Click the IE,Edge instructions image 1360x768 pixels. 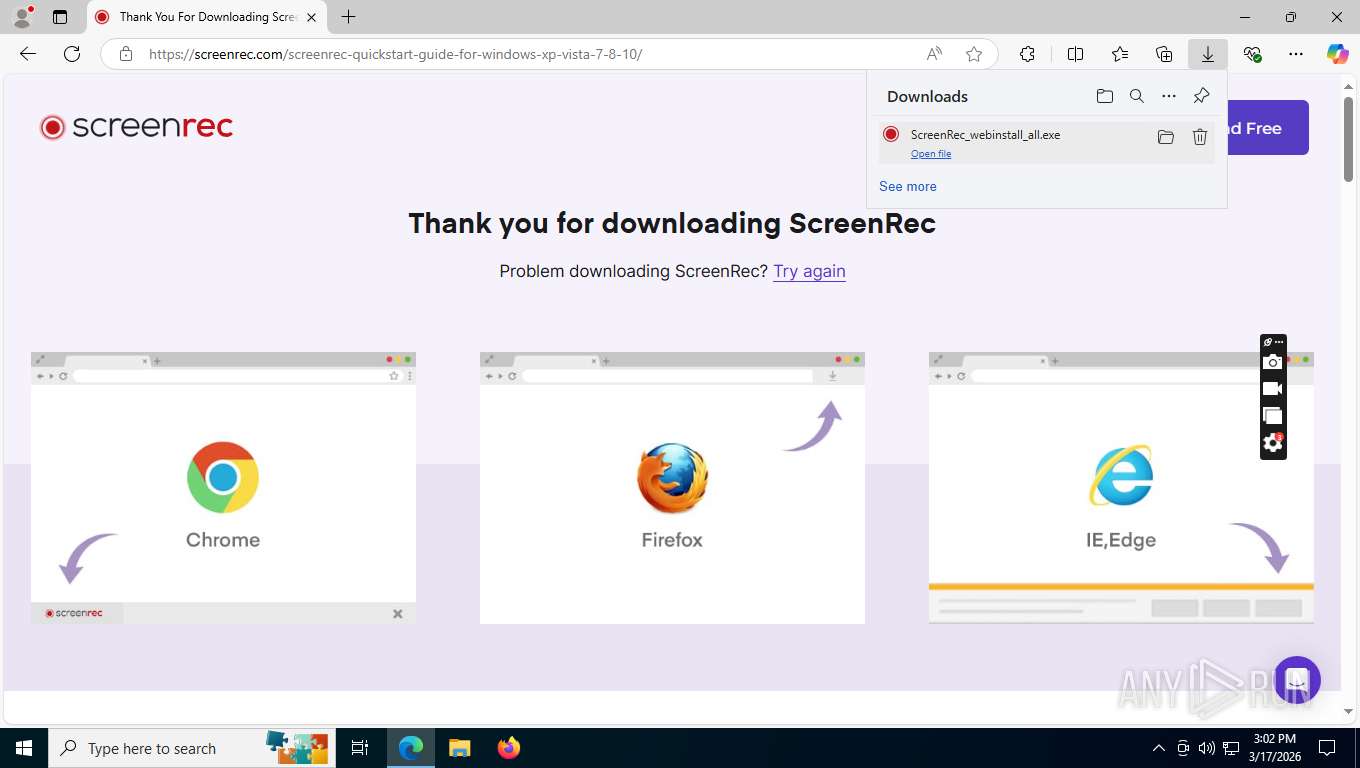(x=1121, y=488)
